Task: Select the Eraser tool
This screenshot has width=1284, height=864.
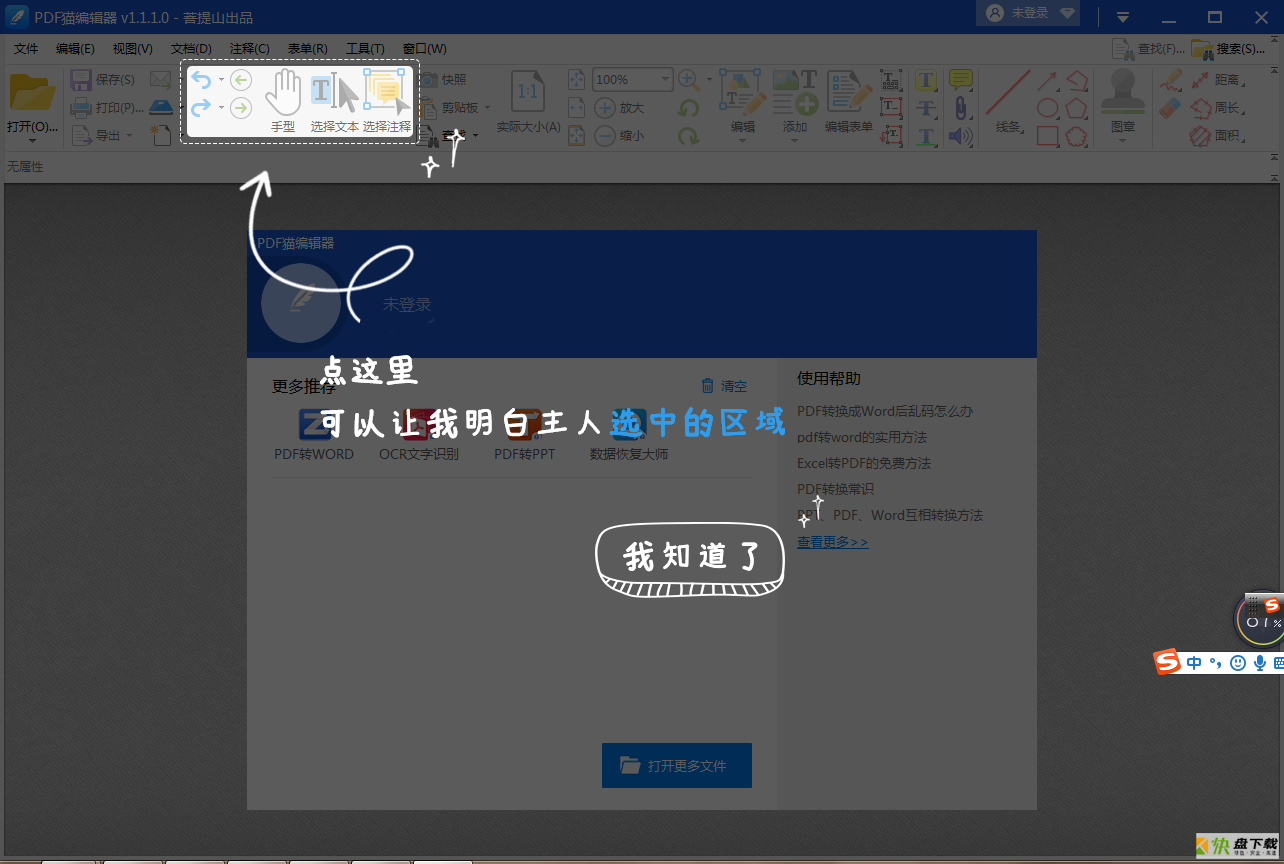Action: coord(1170,107)
